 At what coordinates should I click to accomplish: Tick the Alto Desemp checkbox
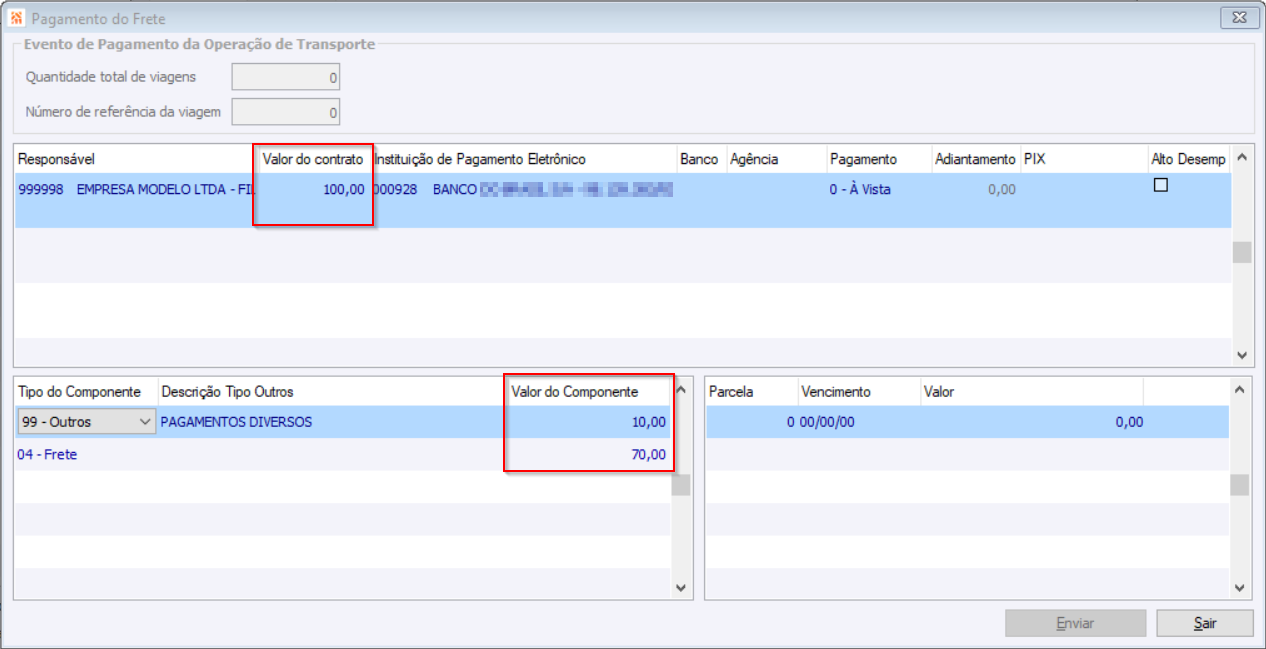(1161, 185)
